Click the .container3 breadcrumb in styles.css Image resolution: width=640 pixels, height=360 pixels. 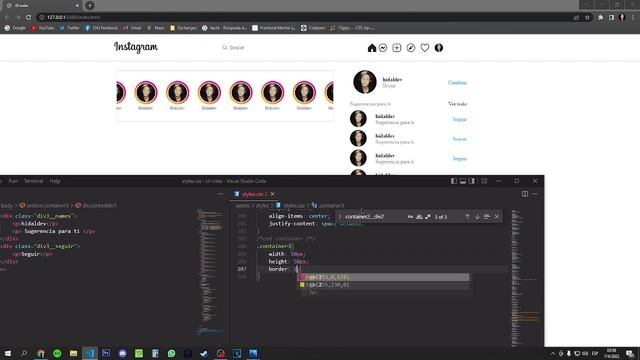(x=328, y=205)
